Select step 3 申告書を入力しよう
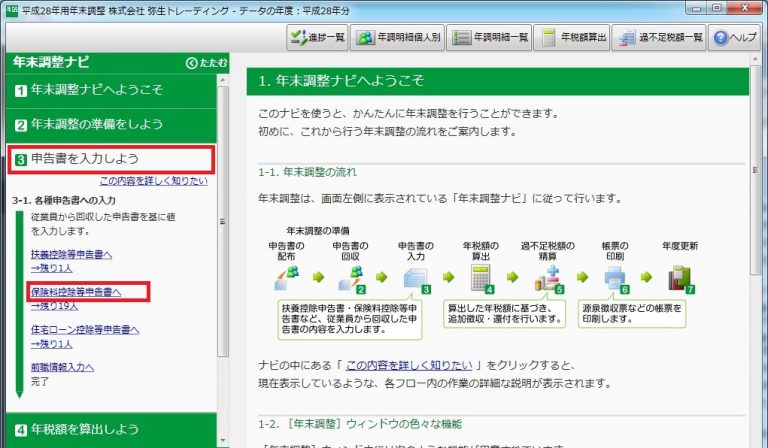 coord(108,159)
